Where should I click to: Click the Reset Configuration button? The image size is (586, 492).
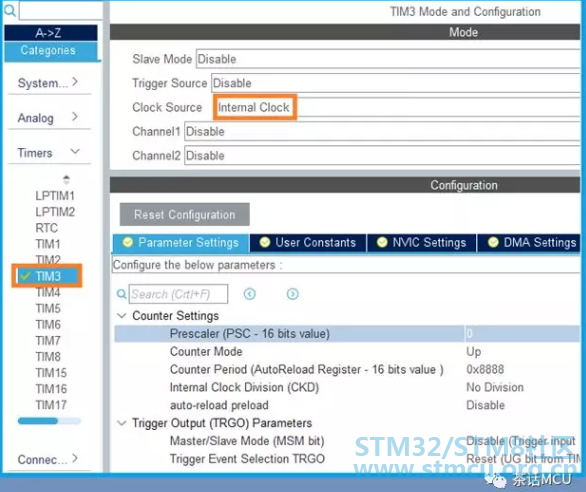pos(185,215)
